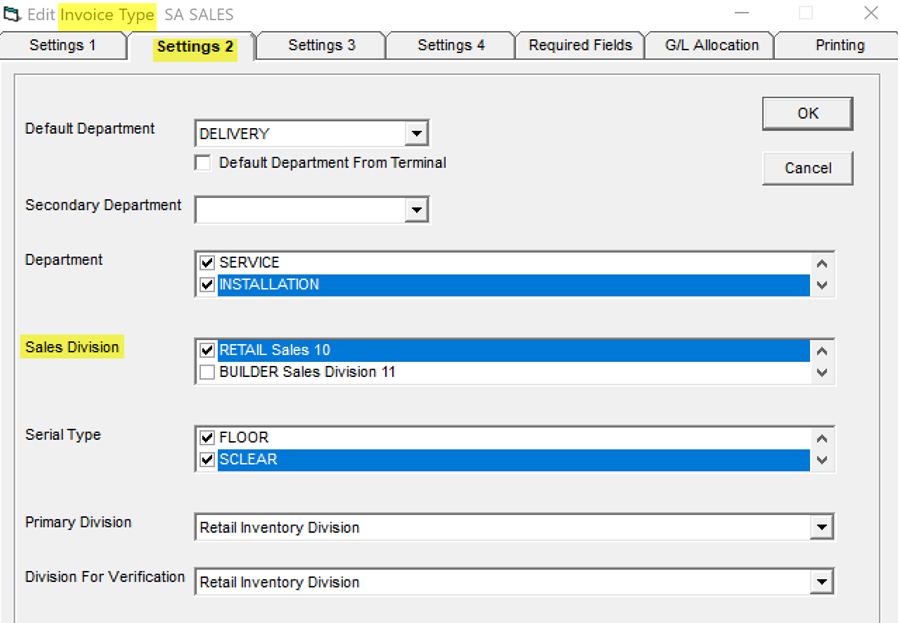Open the G/L Allocation tab
The height and width of the screenshot is (623, 900).
click(711, 45)
